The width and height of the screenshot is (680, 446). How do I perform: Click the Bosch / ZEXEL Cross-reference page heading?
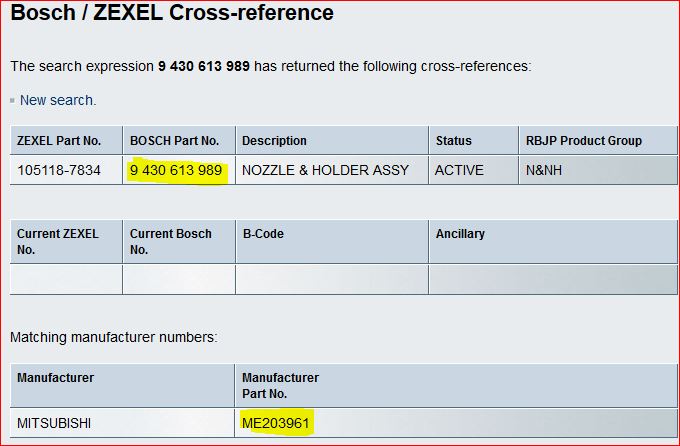(x=172, y=14)
